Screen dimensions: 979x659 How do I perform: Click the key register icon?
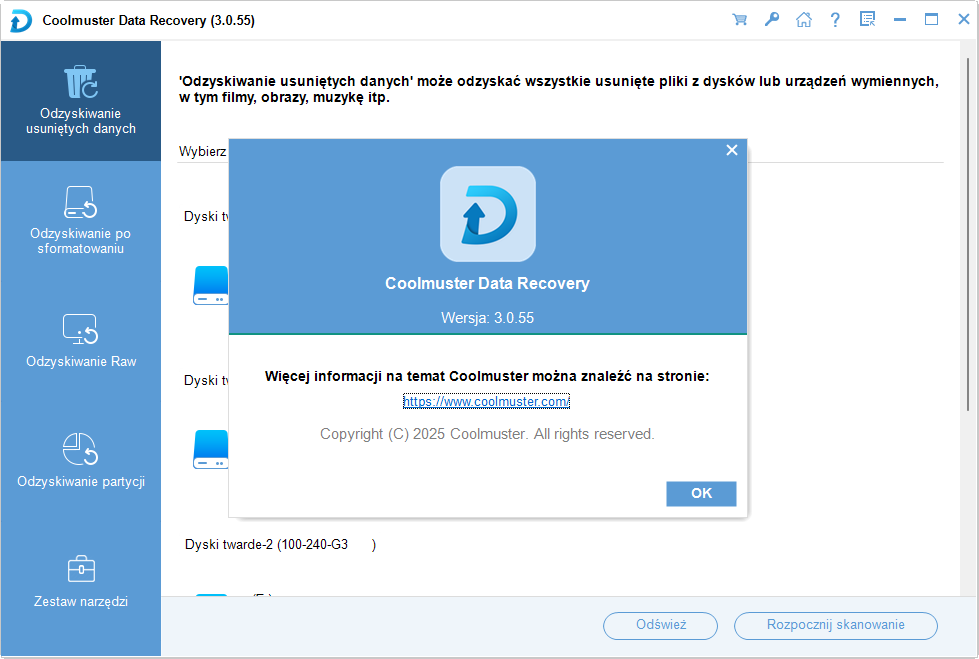[772, 19]
